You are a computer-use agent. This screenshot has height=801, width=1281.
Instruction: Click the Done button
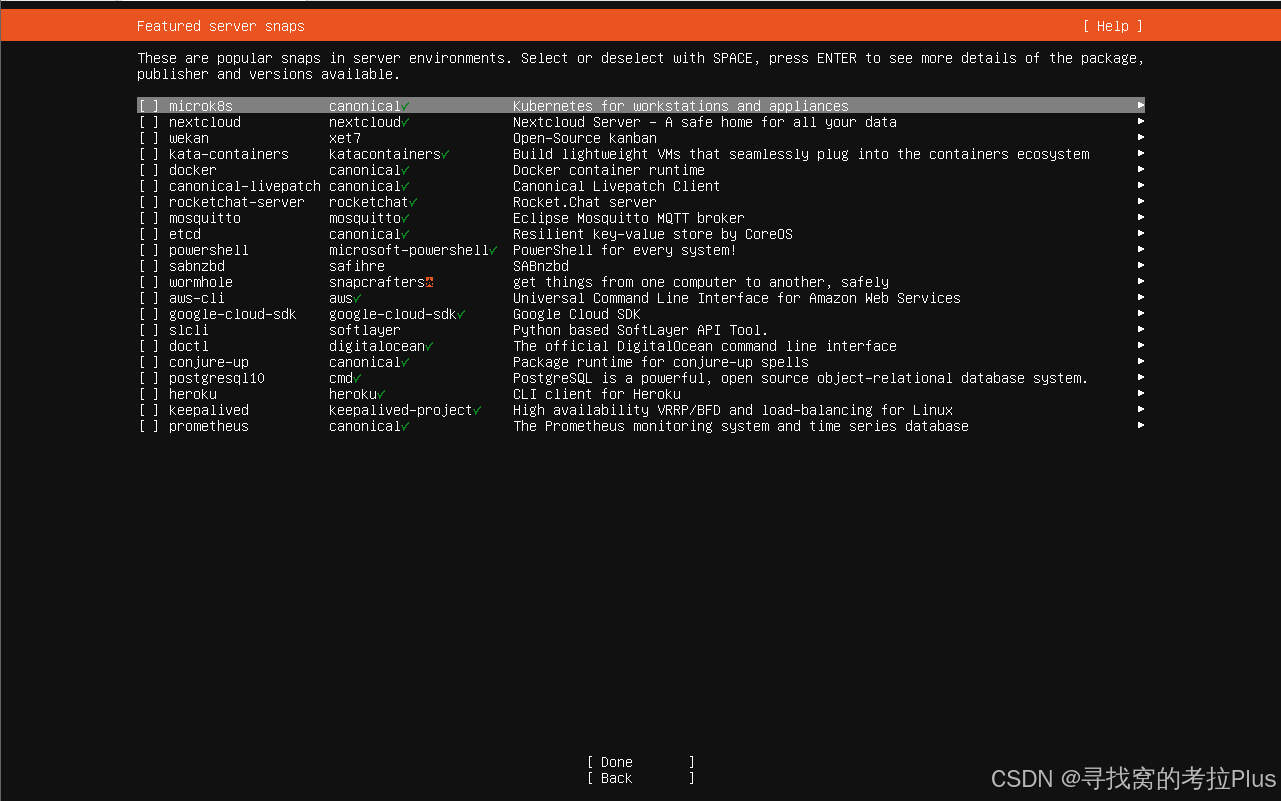point(641,762)
